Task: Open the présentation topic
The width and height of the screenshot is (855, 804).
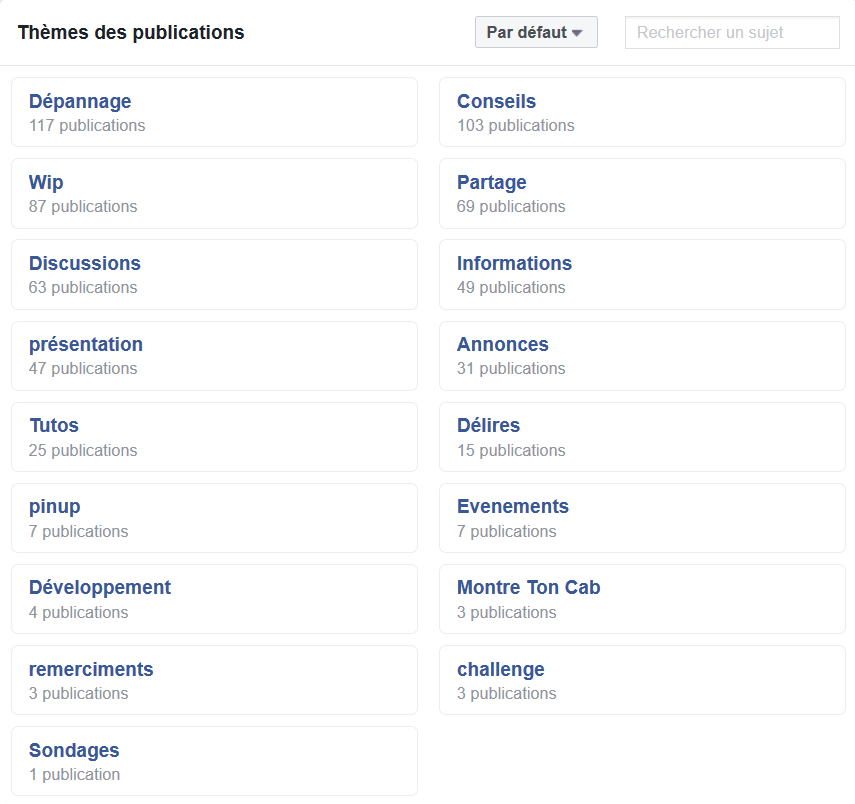Action: 86,345
